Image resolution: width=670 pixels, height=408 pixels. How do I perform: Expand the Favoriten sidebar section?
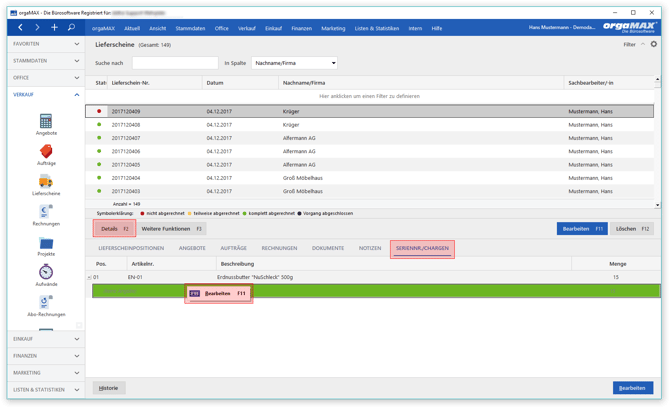(46, 44)
